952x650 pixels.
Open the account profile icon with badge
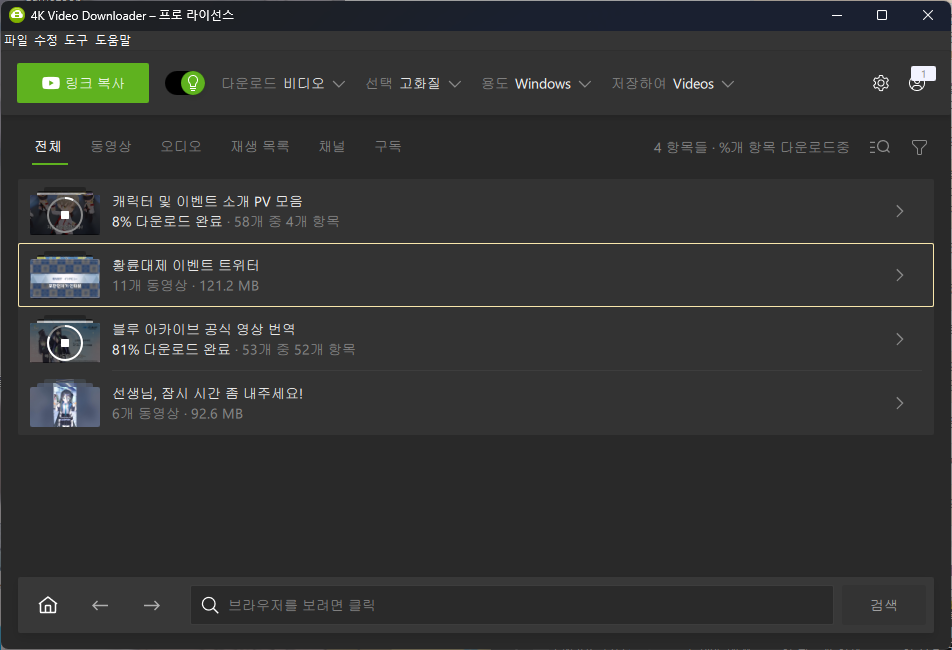coord(917,83)
